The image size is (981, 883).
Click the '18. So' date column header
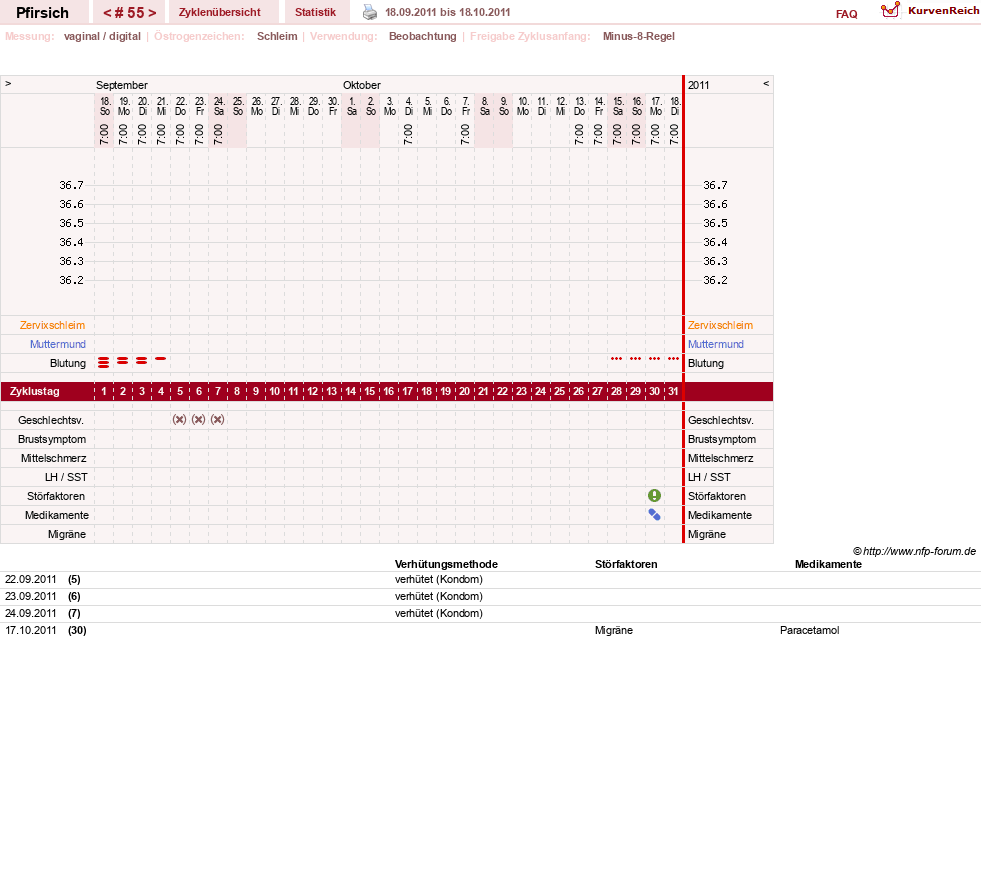point(105,106)
